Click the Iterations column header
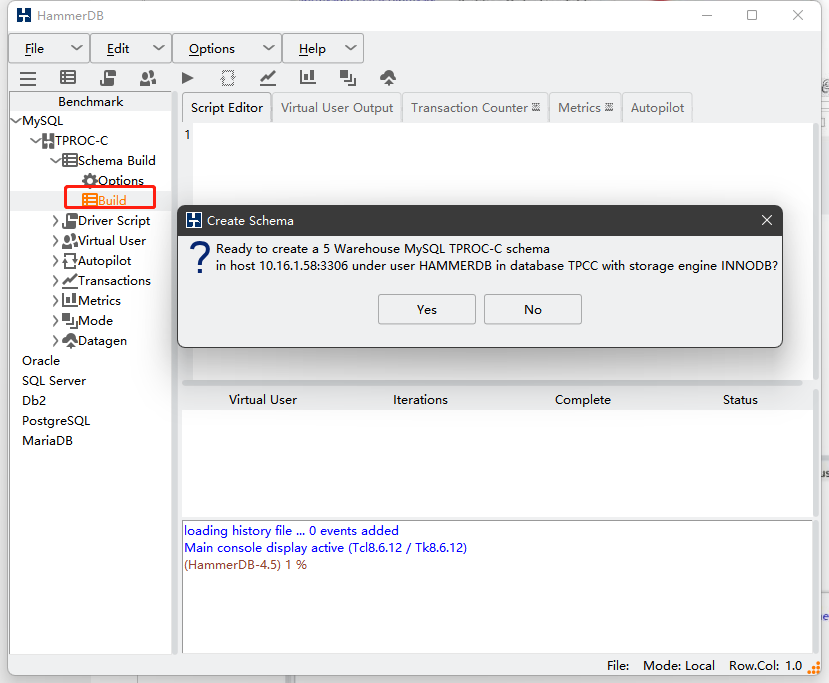This screenshot has height=683, width=829. [420, 400]
